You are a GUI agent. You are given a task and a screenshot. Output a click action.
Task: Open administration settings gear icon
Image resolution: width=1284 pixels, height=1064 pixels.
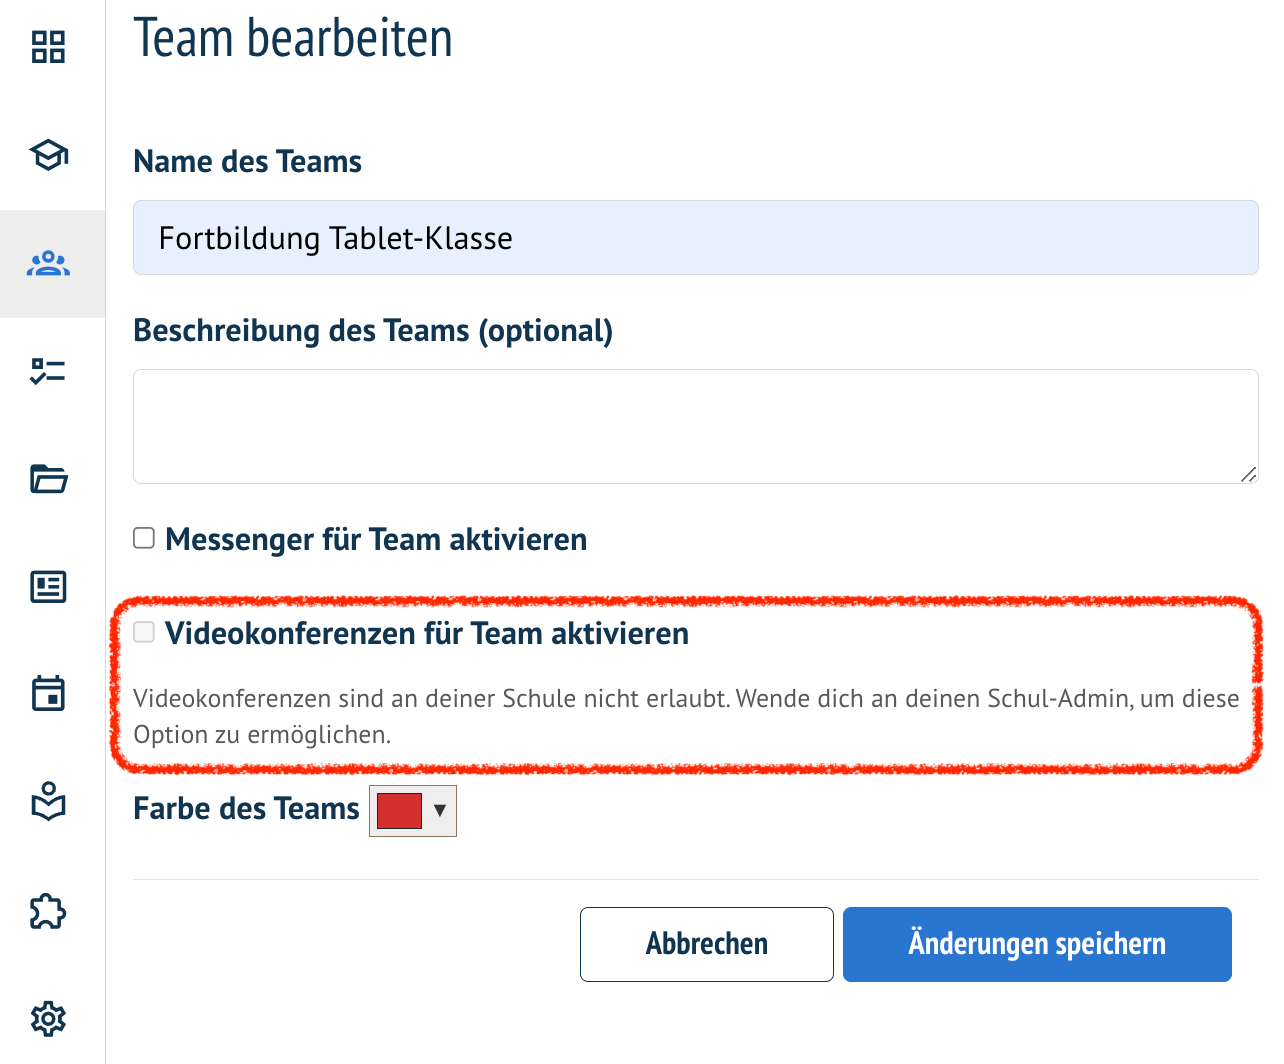click(48, 1018)
